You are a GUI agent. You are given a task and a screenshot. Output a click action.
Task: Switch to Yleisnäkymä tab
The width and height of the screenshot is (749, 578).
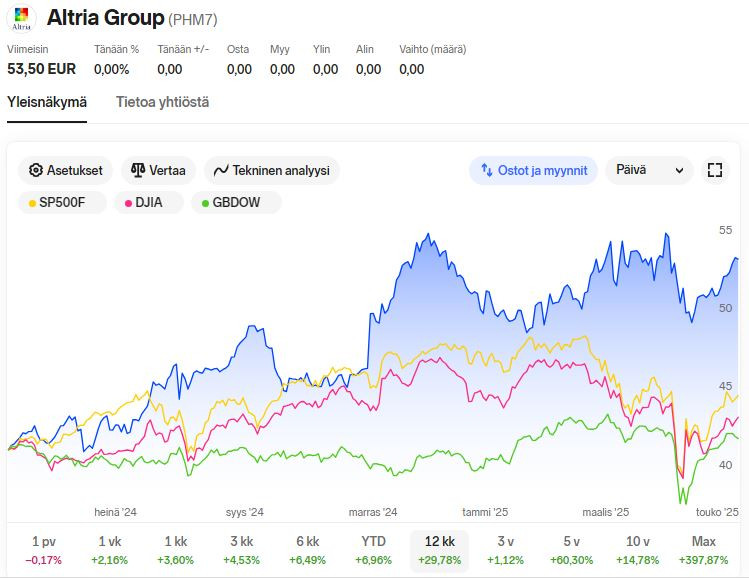(x=47, y=102)
